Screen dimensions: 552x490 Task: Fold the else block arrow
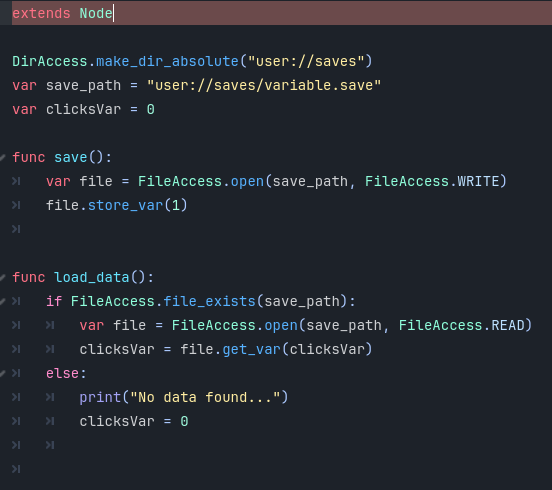[x=2, y=373]
